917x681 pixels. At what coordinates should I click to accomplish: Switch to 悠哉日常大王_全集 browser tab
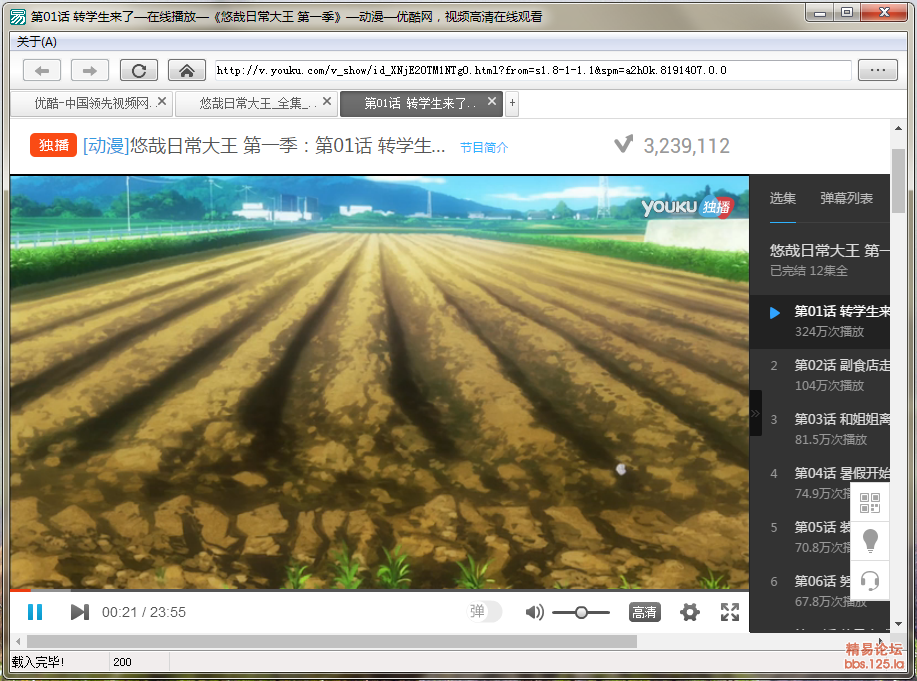pyautogui.click(x=255, y=104)
